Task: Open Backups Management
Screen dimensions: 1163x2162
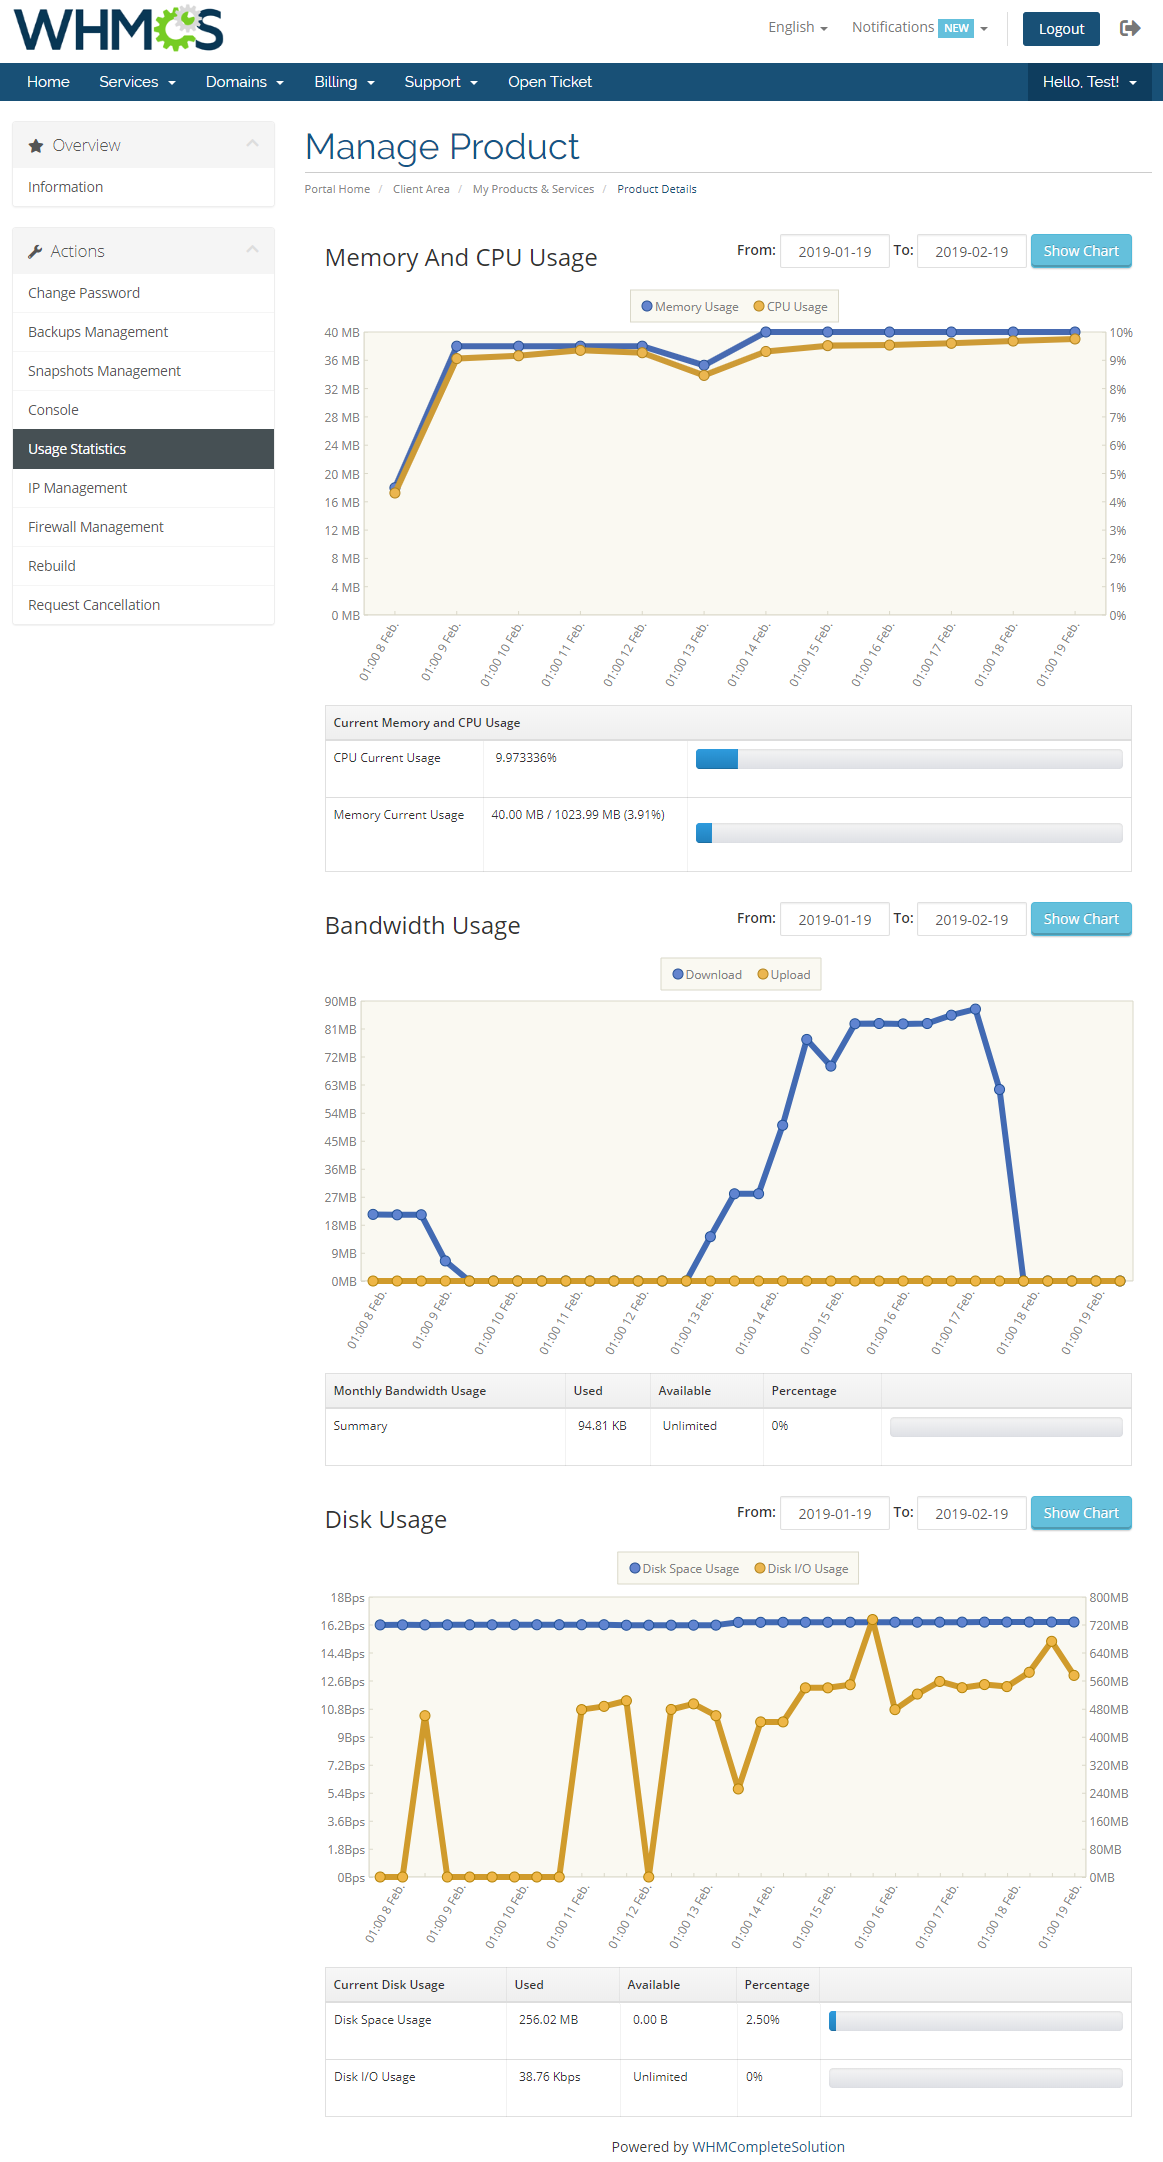Action: point(143,332)
